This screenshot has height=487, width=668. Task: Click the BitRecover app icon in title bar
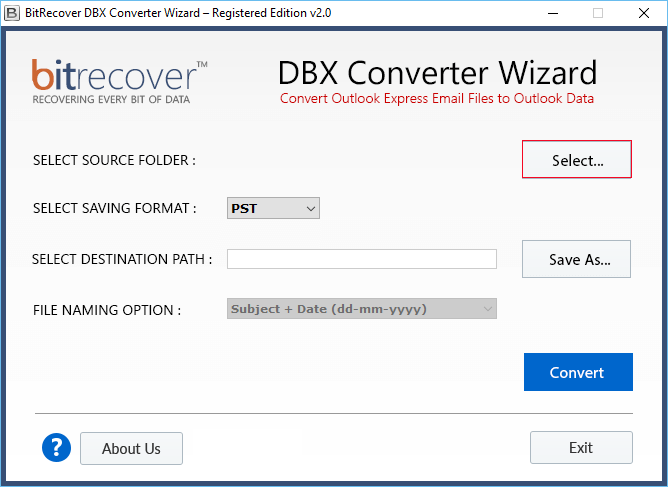click(x=12, y=13)
